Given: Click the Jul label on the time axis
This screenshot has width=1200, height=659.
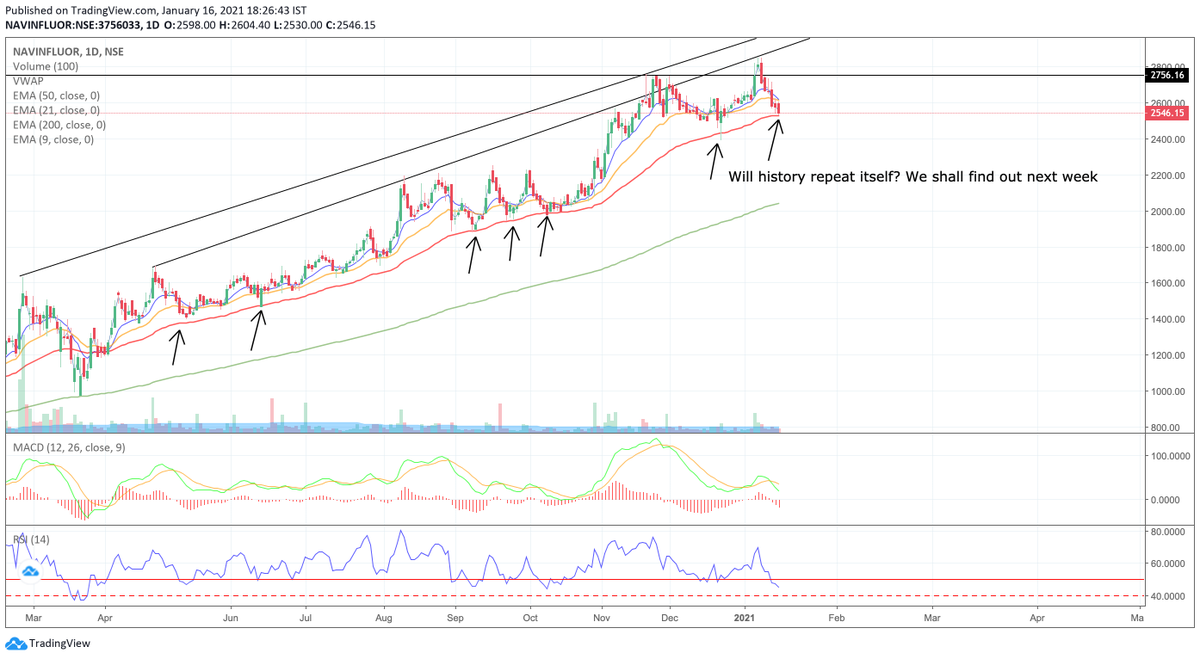Looking at the screenshot, I should tap(305, 619).
